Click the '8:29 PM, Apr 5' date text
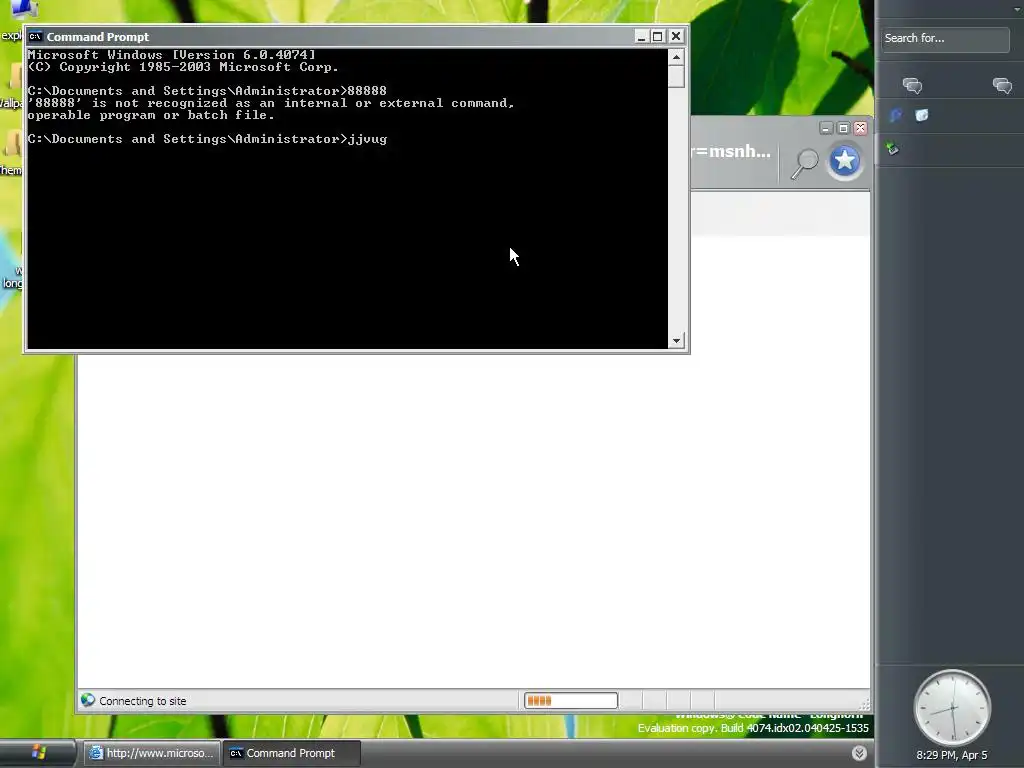 tap(952, 755)
